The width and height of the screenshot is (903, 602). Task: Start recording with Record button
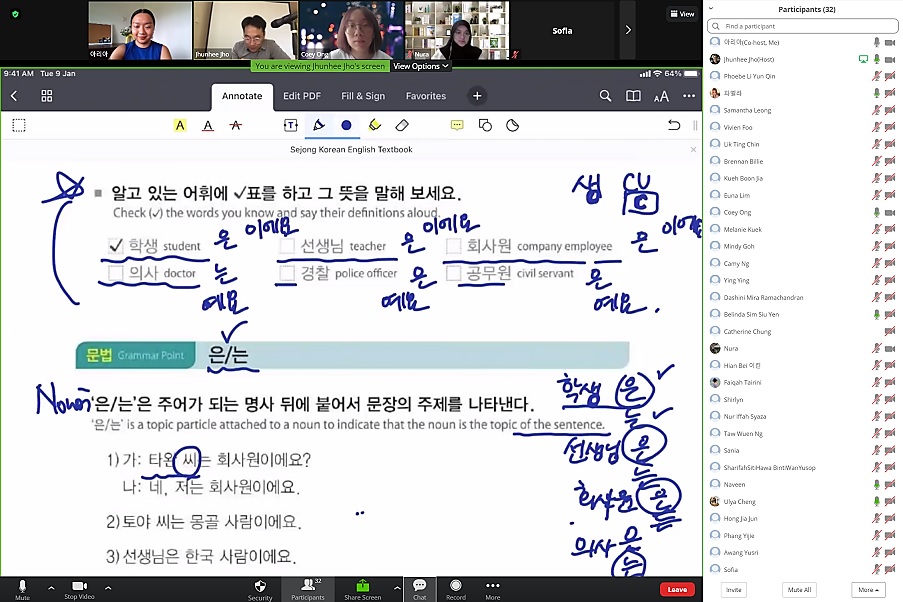click(456, 589)
